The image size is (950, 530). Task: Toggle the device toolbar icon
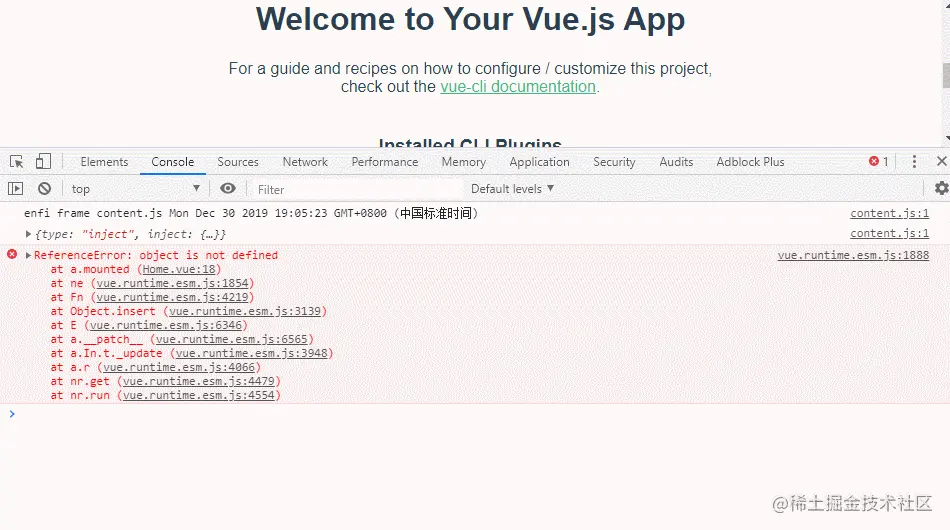[43, 162]
